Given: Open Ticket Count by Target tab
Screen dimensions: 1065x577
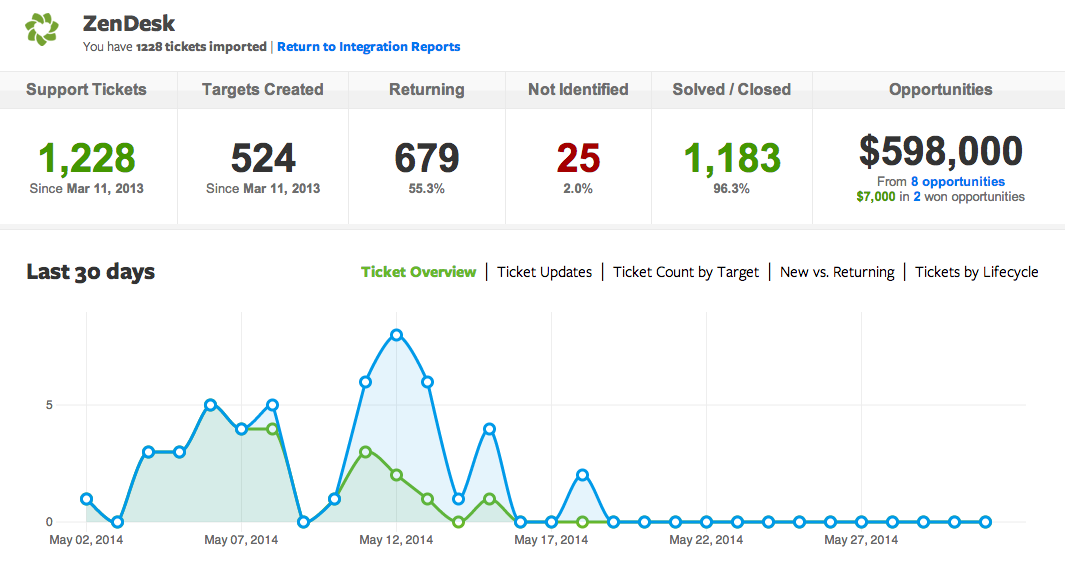Looking at the screenshot, I should tap(686, 272).
